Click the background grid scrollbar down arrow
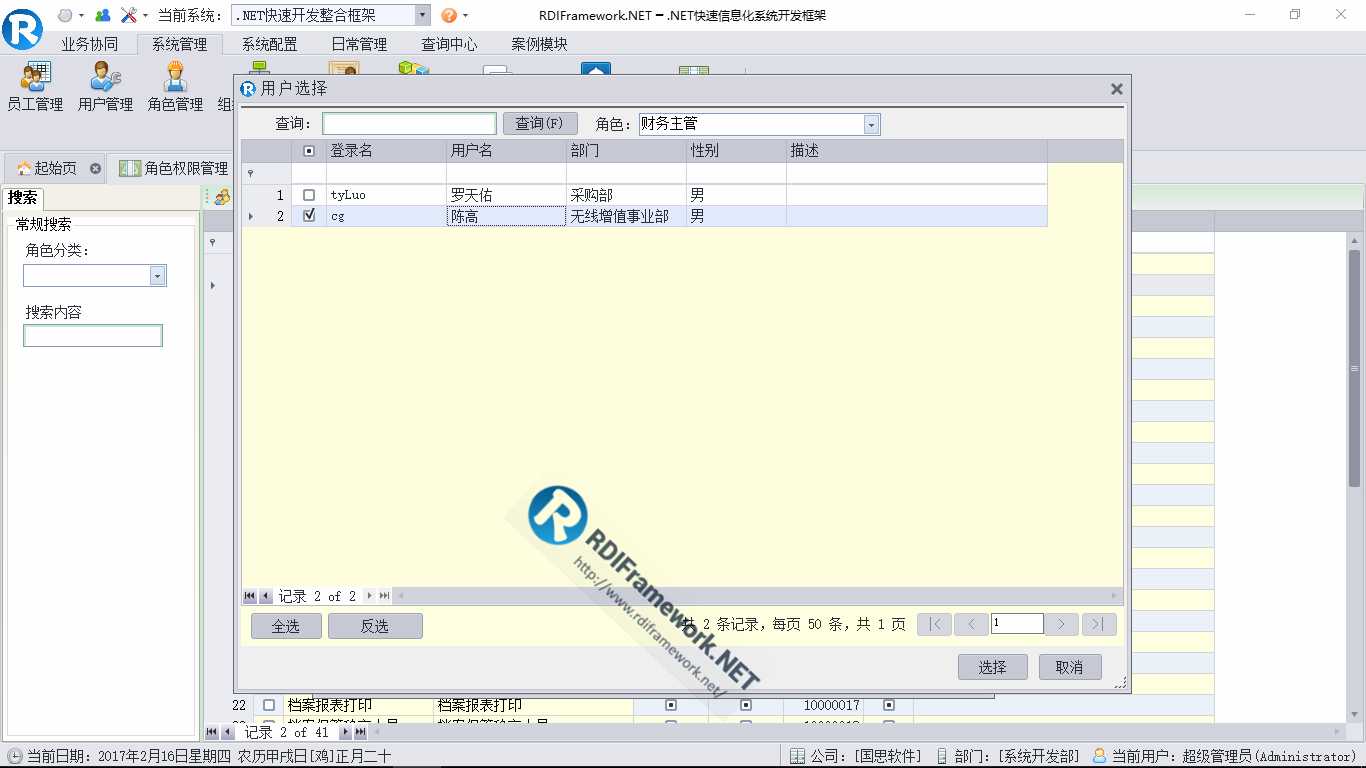 point(1356,714)
